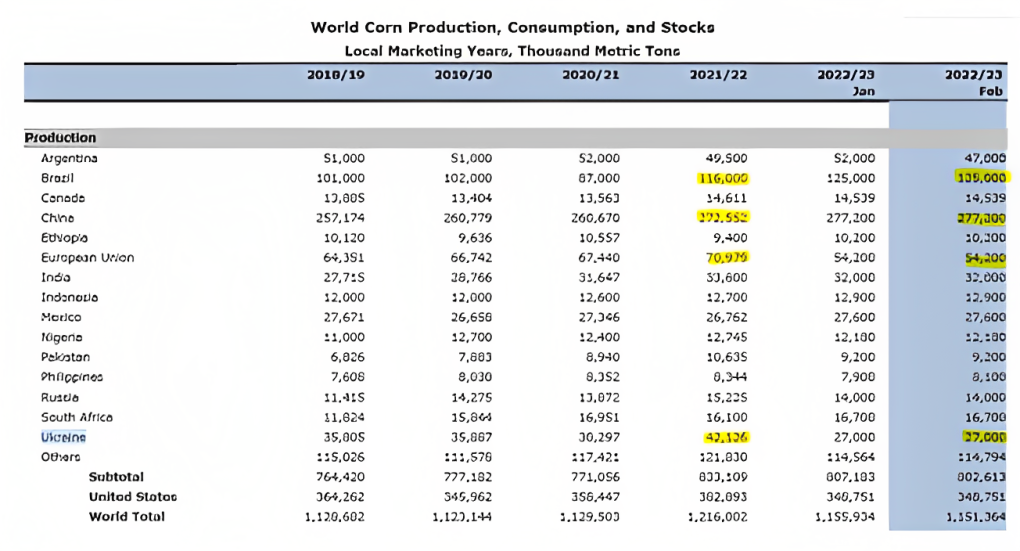The image size is (1020, 551).
Task: Click Nigeria's 12,700 value for 2019/20
Action: (x=472, y=338)
